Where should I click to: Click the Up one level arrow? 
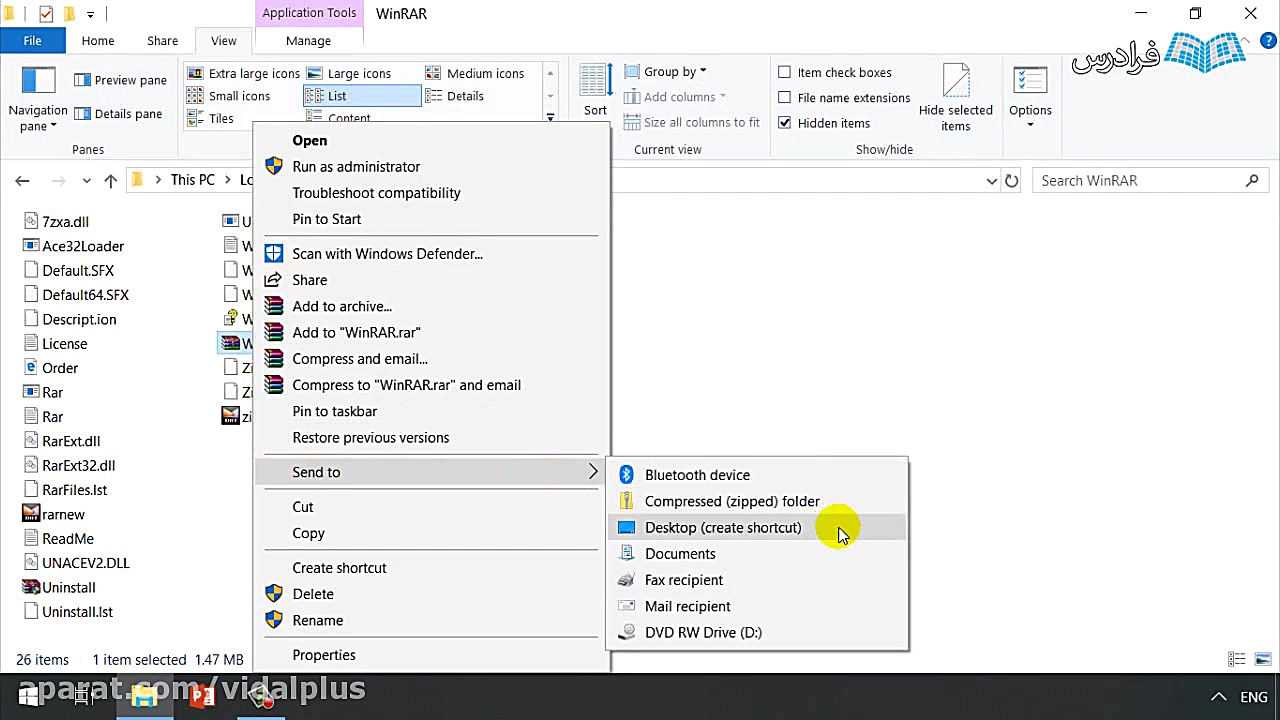point(110,181)
